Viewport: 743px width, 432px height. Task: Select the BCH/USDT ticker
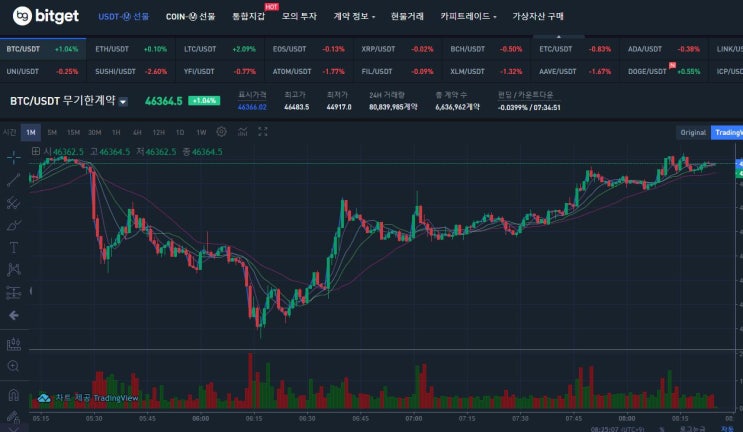pos(486,49)
